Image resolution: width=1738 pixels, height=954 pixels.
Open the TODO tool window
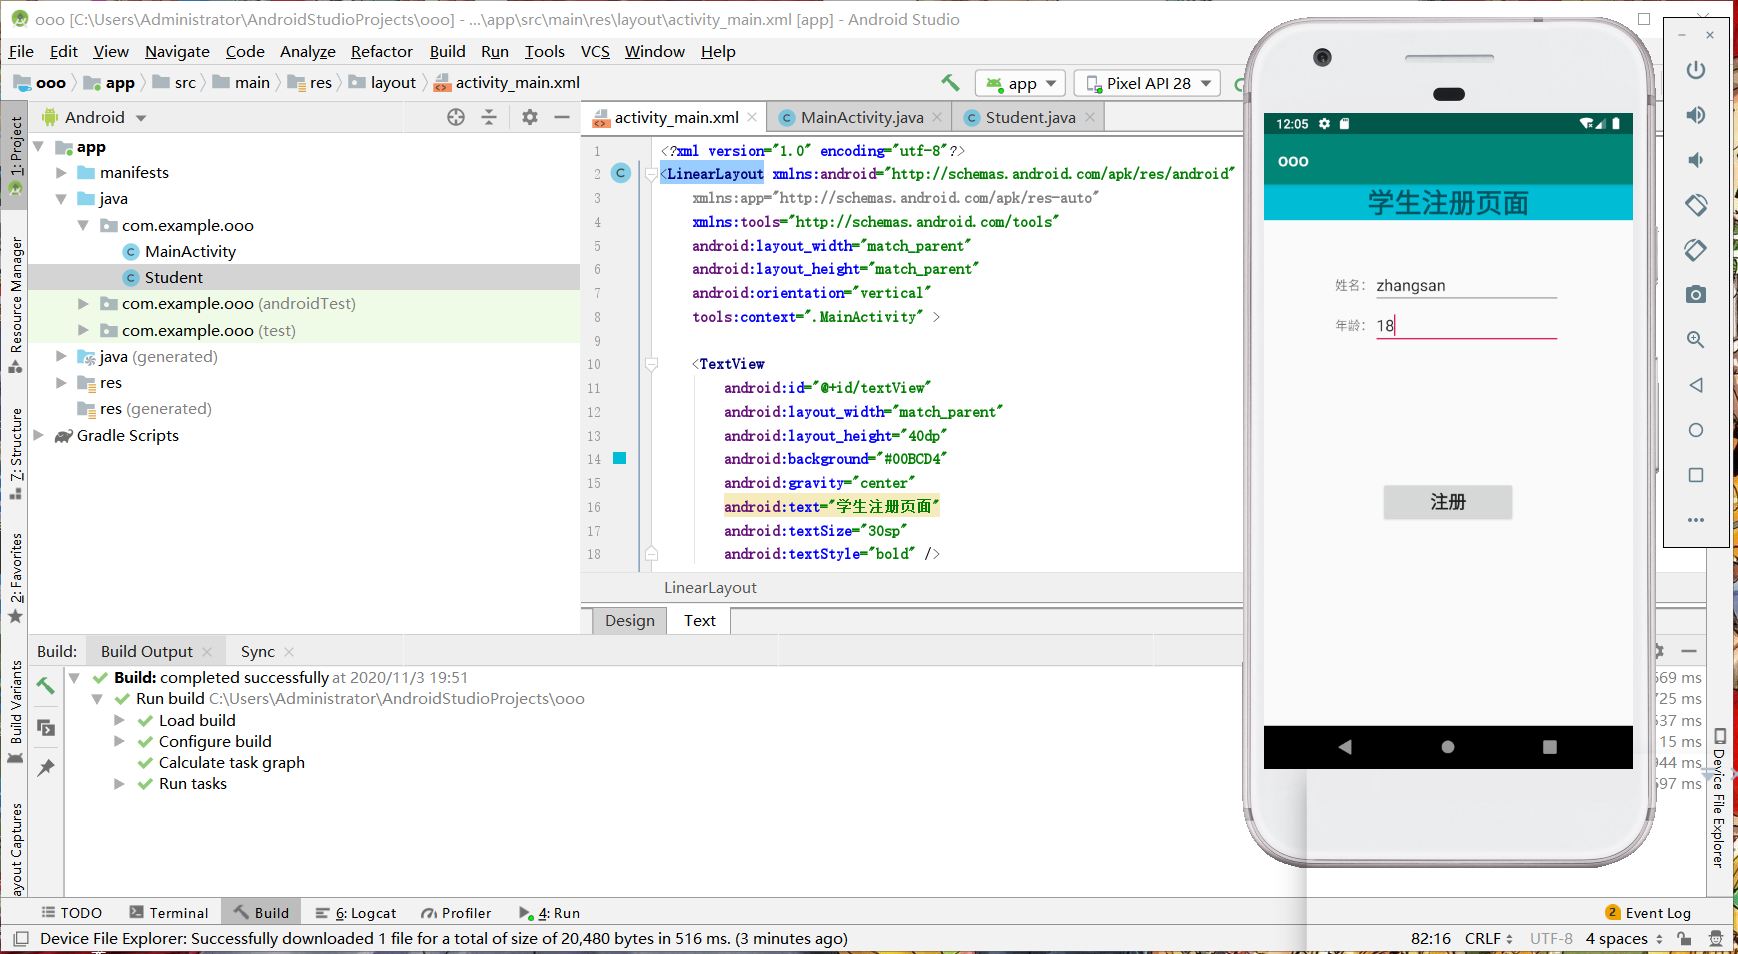click(x=72, y=913)
